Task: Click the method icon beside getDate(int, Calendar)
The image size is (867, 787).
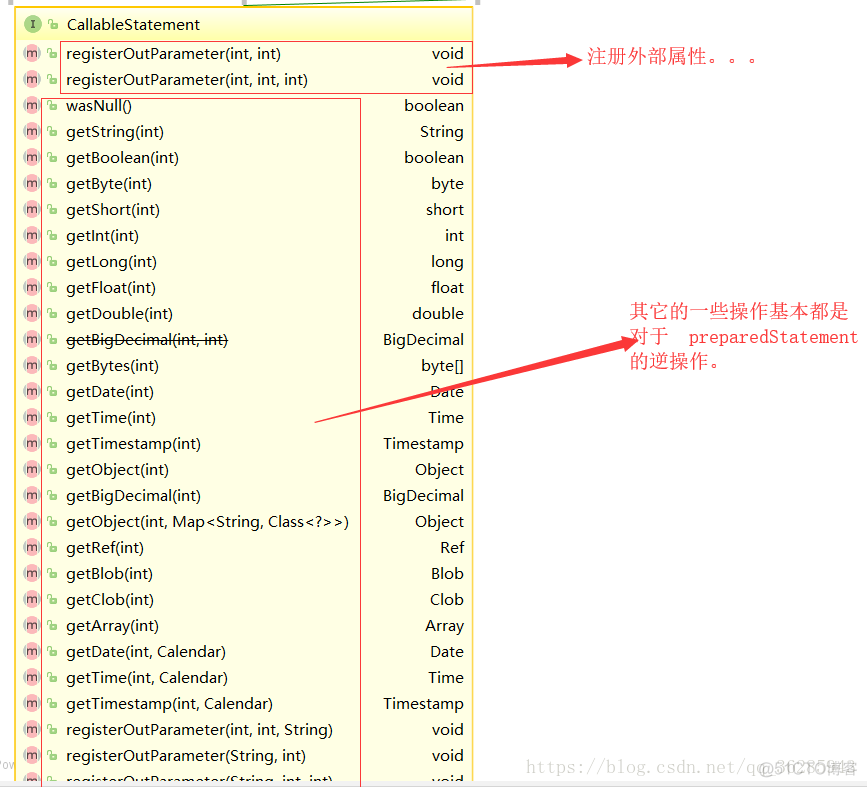Action: point(32,652)
